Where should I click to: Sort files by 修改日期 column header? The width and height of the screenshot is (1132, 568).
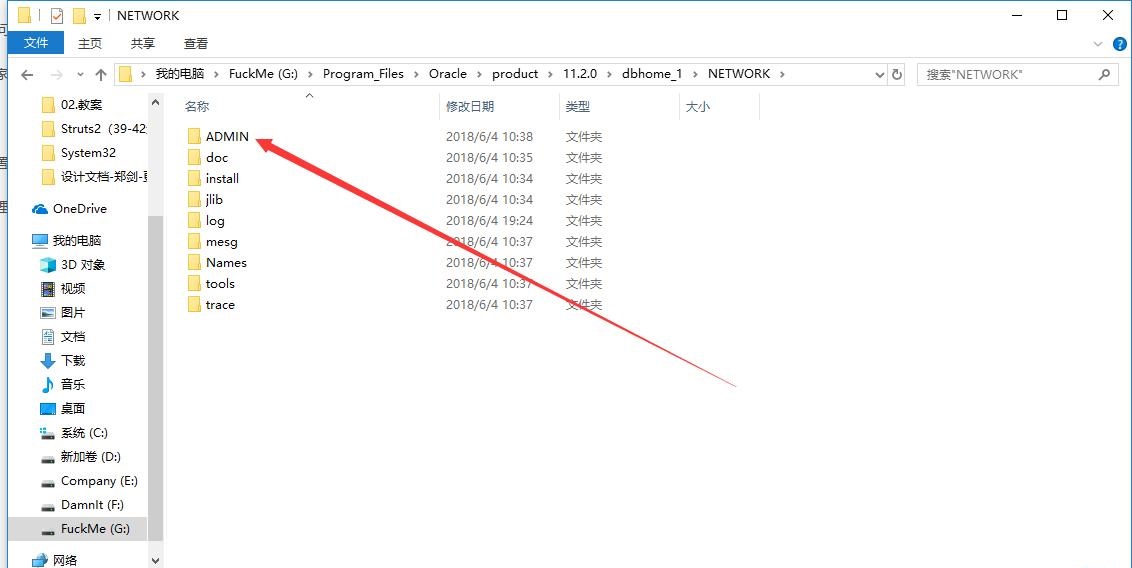(470, 106)
